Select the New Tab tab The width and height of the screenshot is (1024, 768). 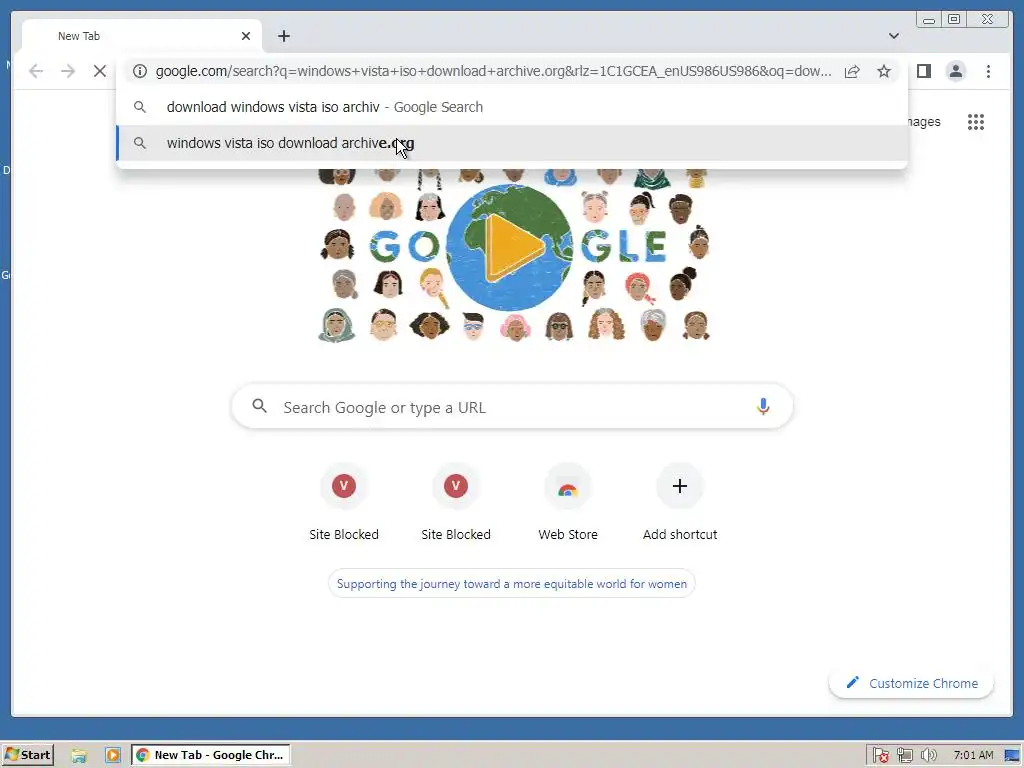[x=142, y=36]
